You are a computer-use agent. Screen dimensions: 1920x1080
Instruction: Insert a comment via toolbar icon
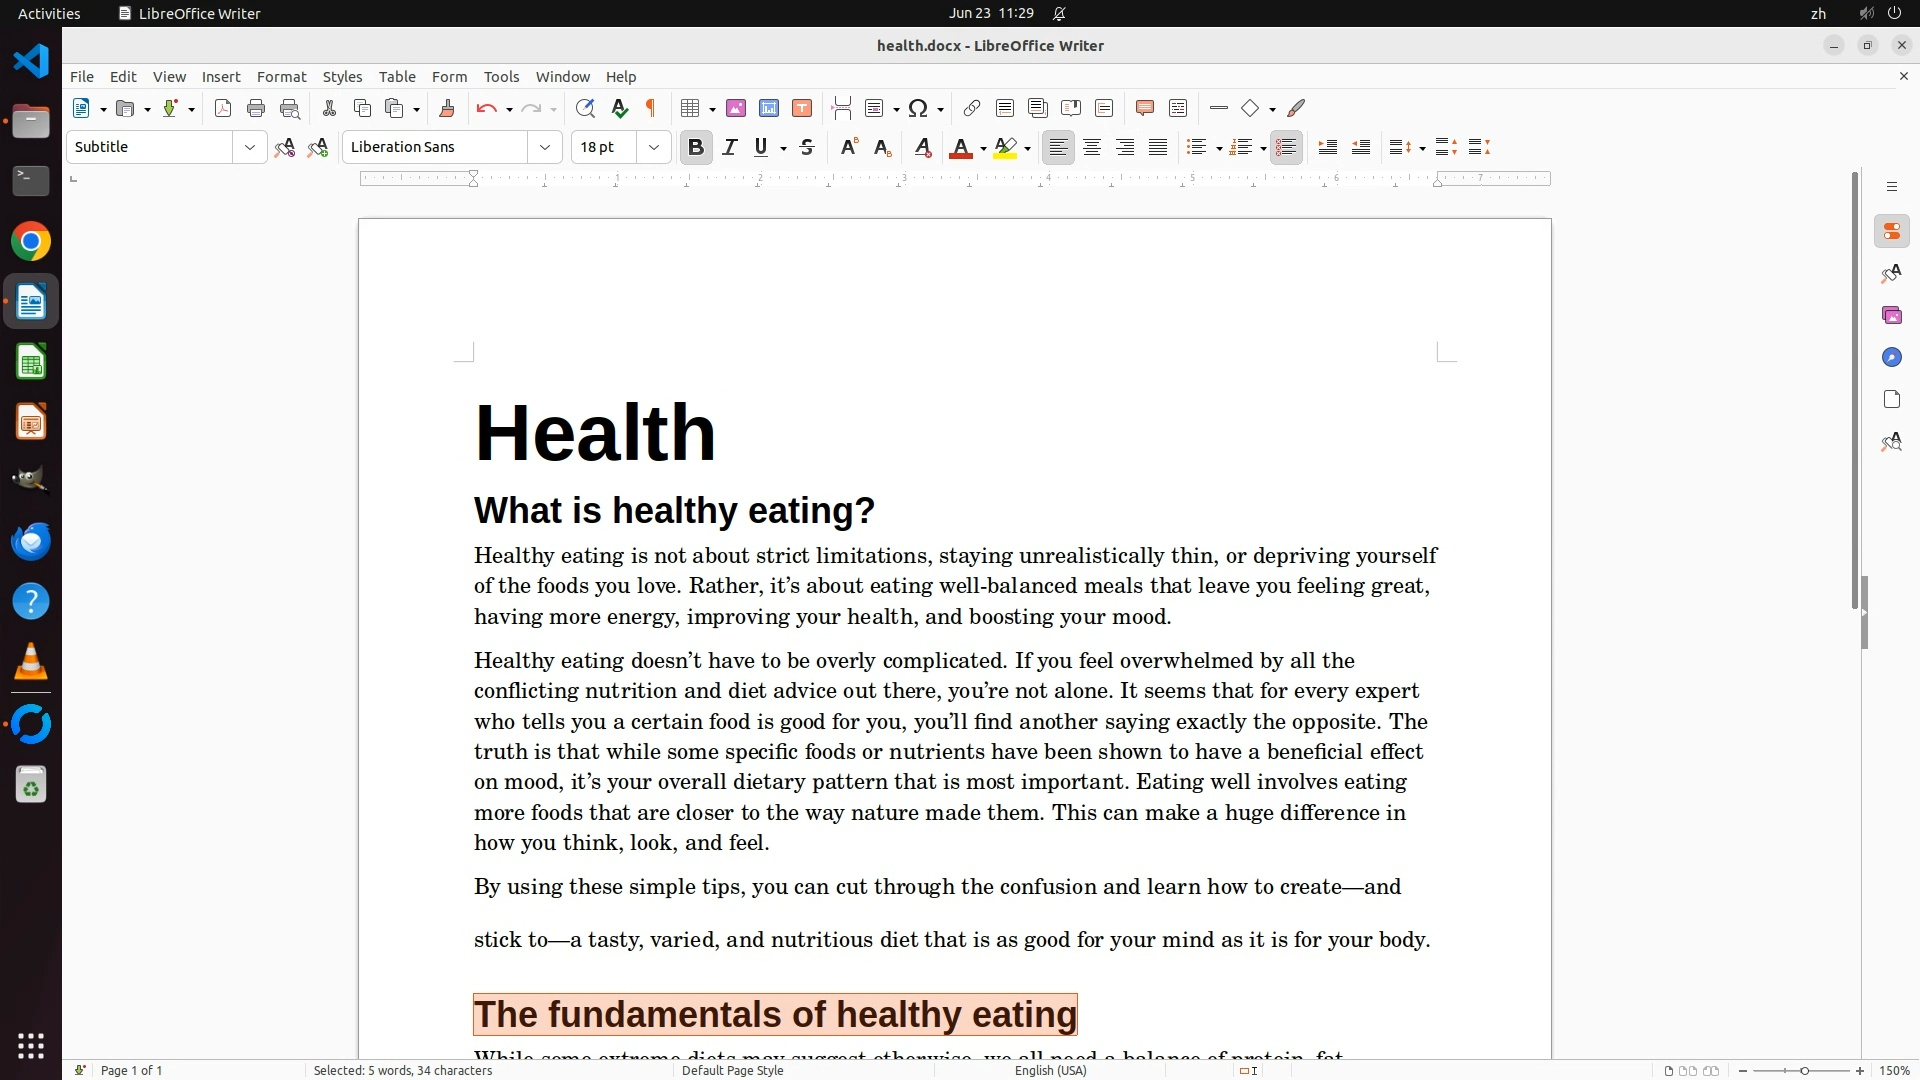point(1145,109)
